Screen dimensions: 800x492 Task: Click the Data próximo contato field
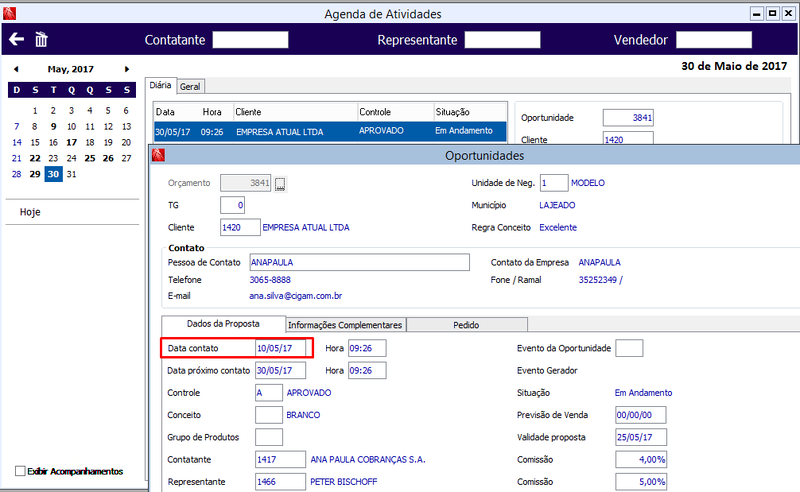(280, 370)
